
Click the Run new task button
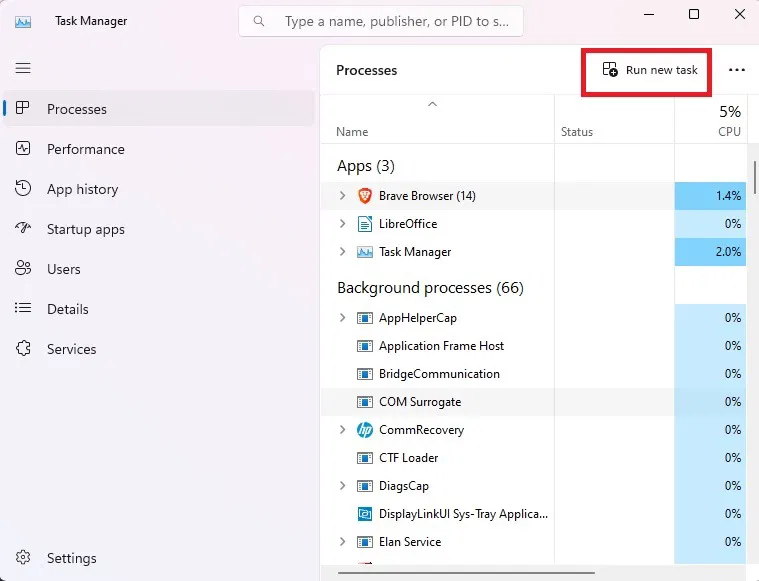(x=650, y=70)
